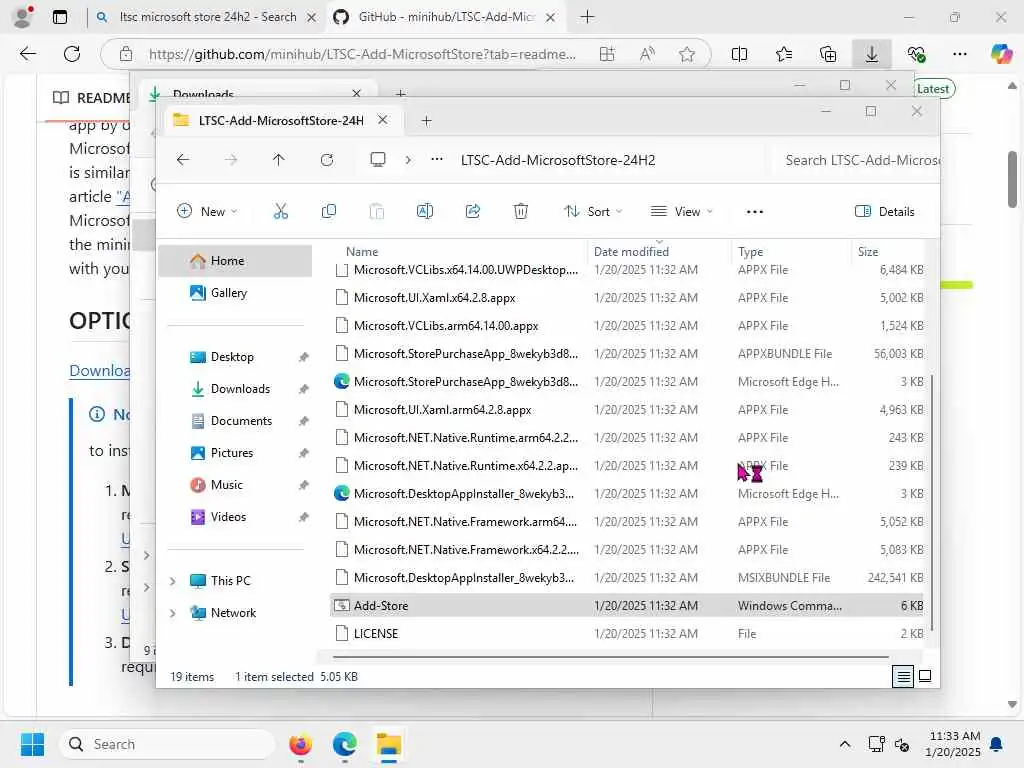
Task: Go back in File Explorer navigation
Action: click(x=183, y=160)
